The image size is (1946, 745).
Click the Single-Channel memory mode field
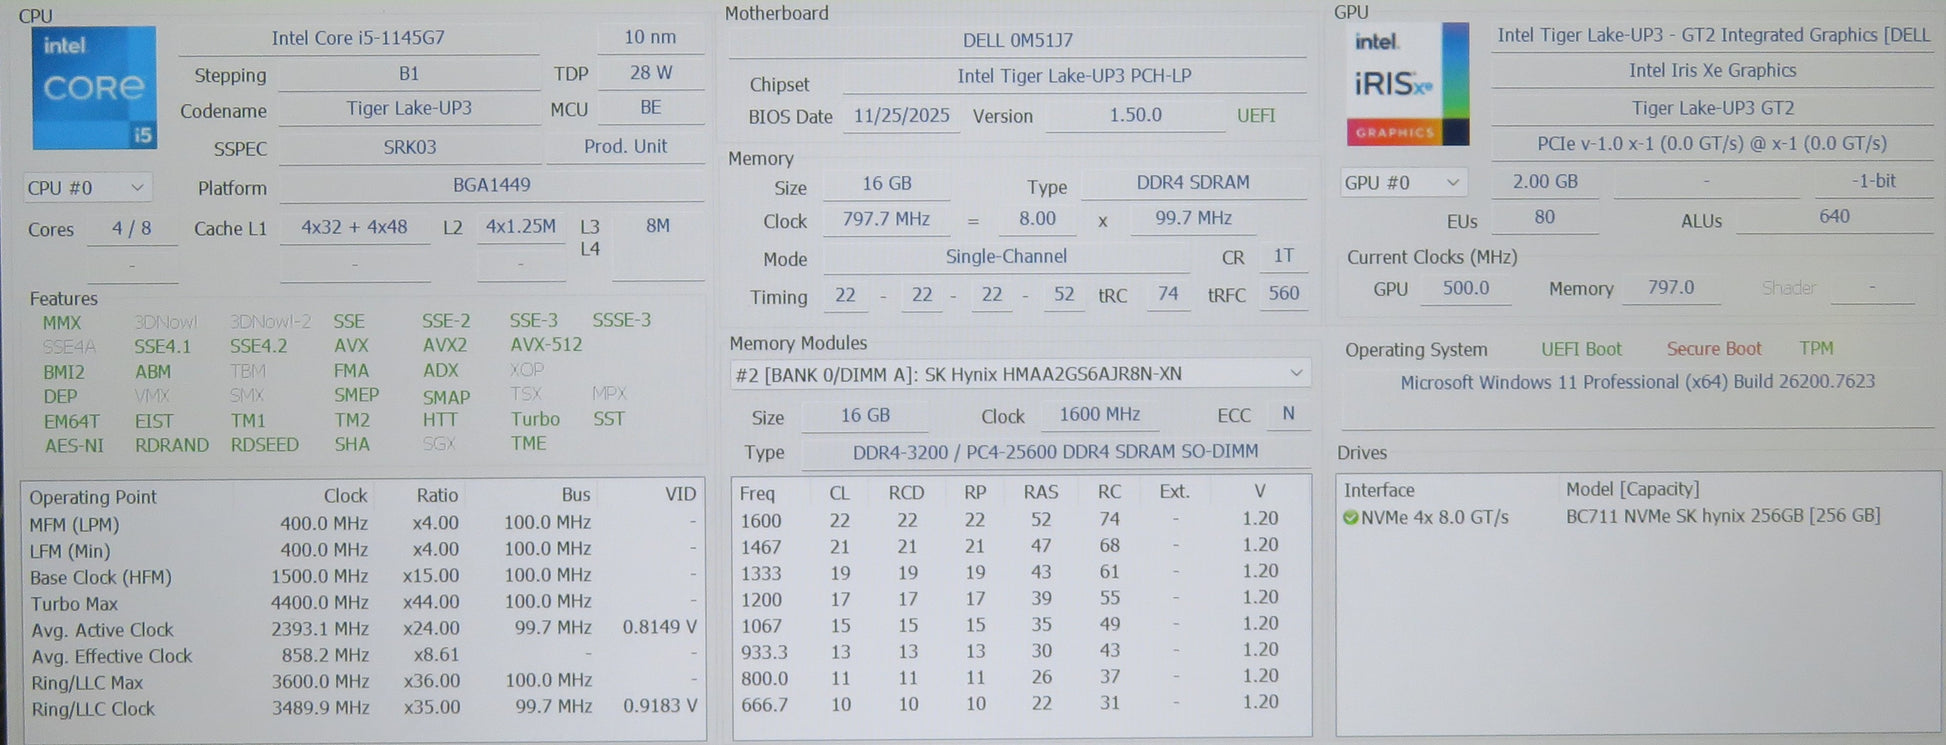(x=1006, y=257)
